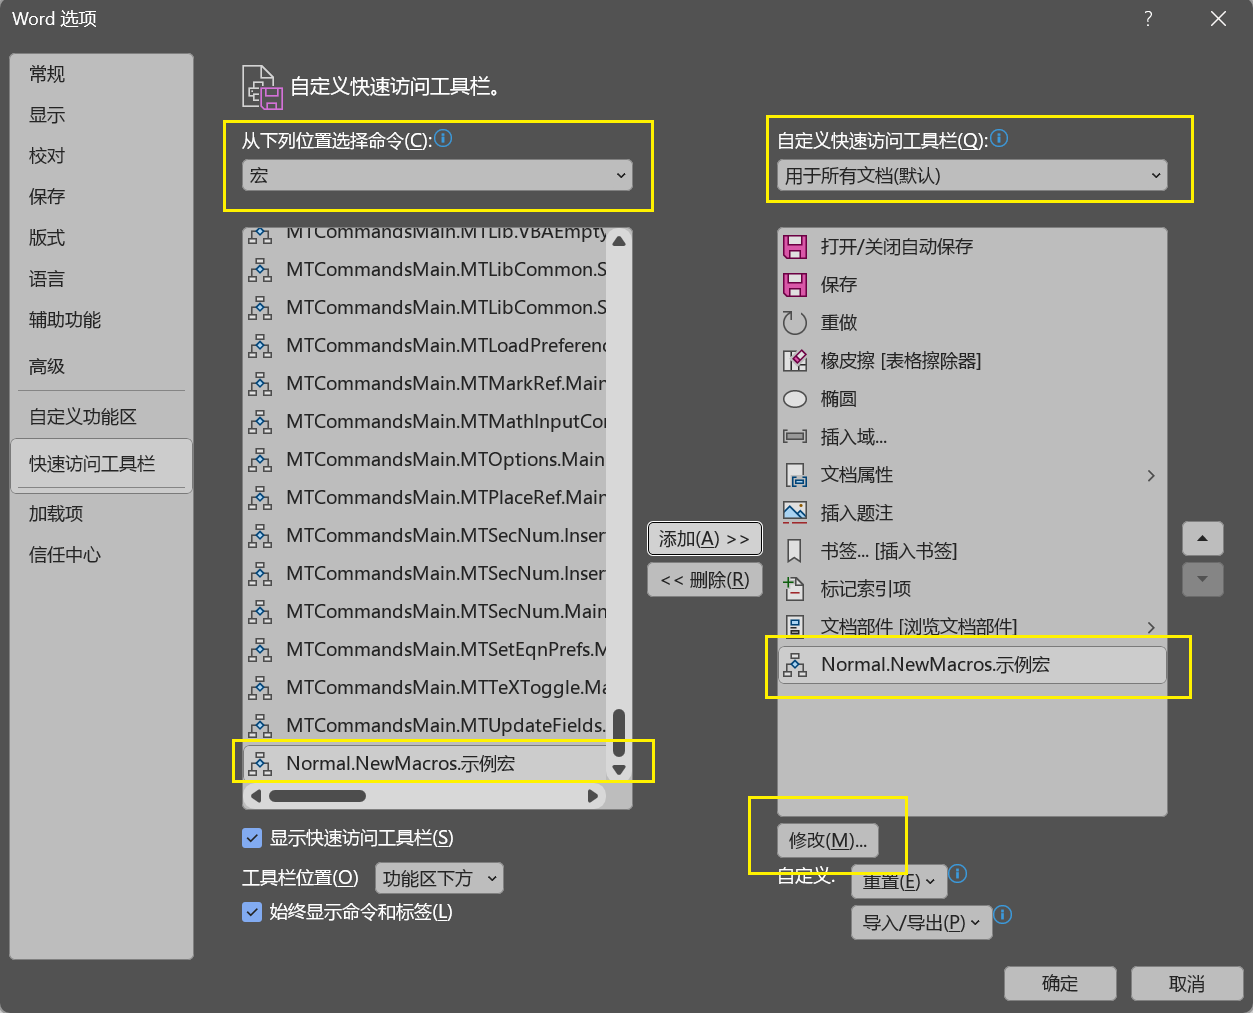The image size is (1253, 1013).
Task: Select the 橡皮擦 [表格擦除器] eraser icon
Action: click(x=795, y=361)
